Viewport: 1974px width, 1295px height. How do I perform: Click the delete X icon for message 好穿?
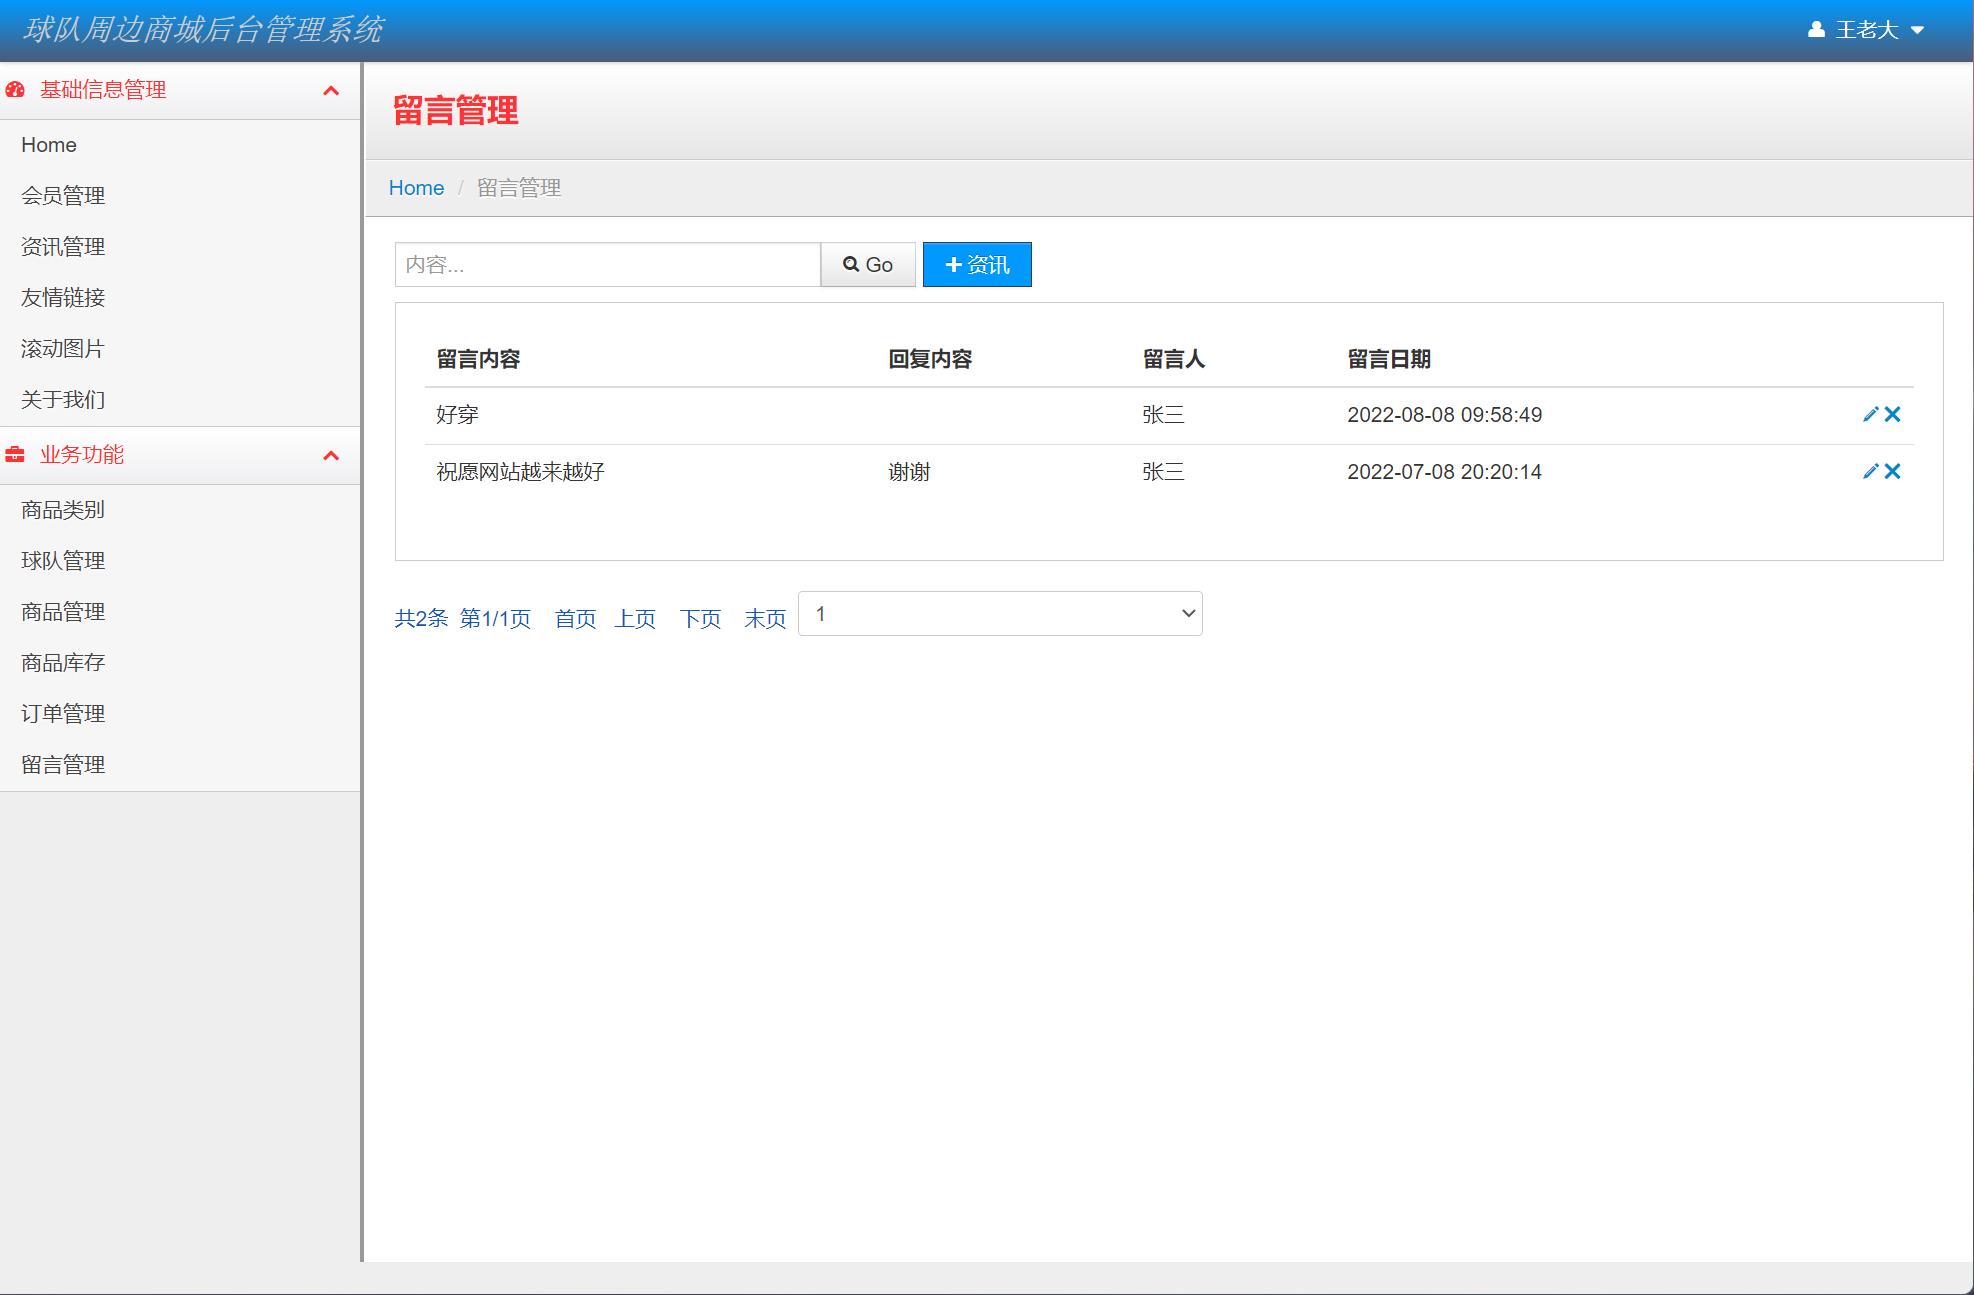click(1893, 414)
